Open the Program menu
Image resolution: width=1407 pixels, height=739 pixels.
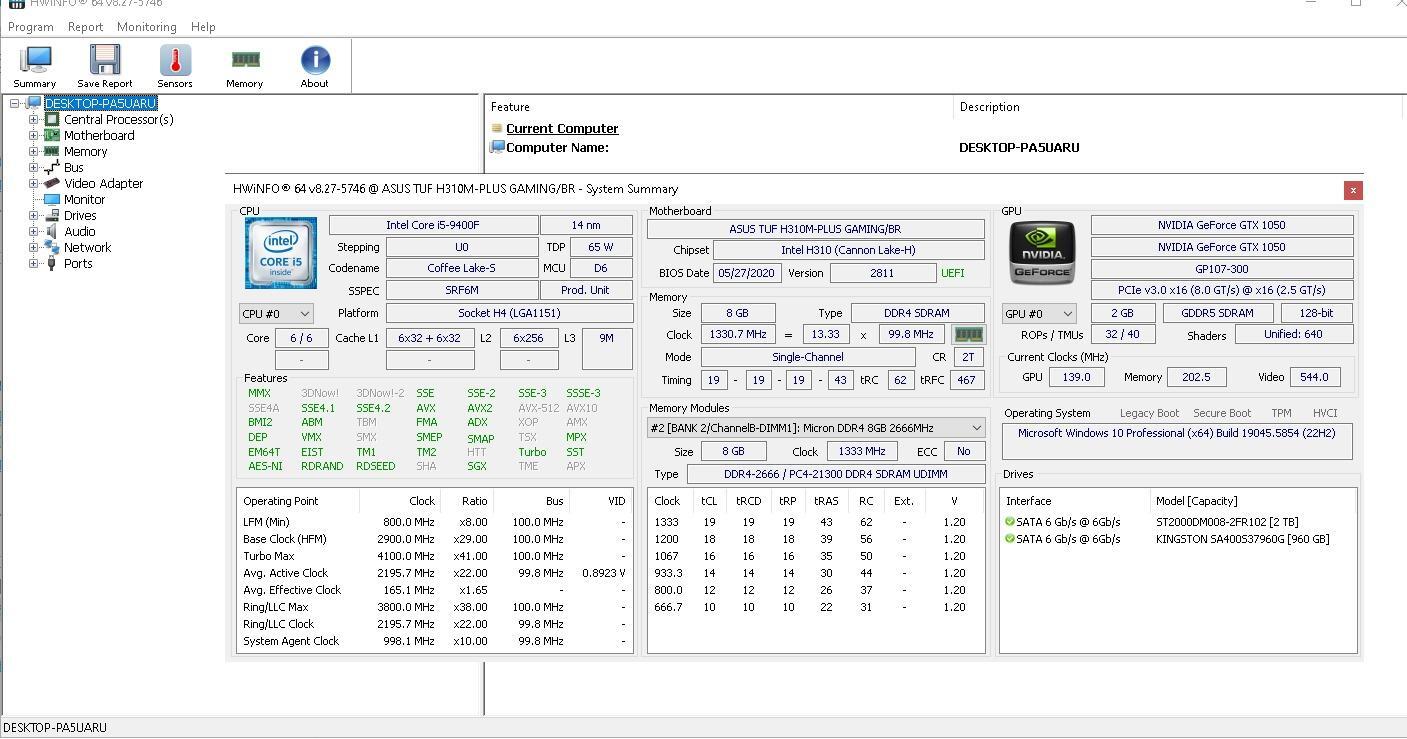click(x=31, y=27)
